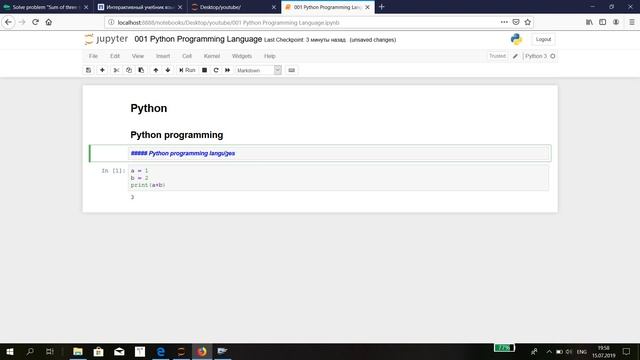Click the output value 3
This screenshot has width=640, height=360.
(x=132, y=197)
